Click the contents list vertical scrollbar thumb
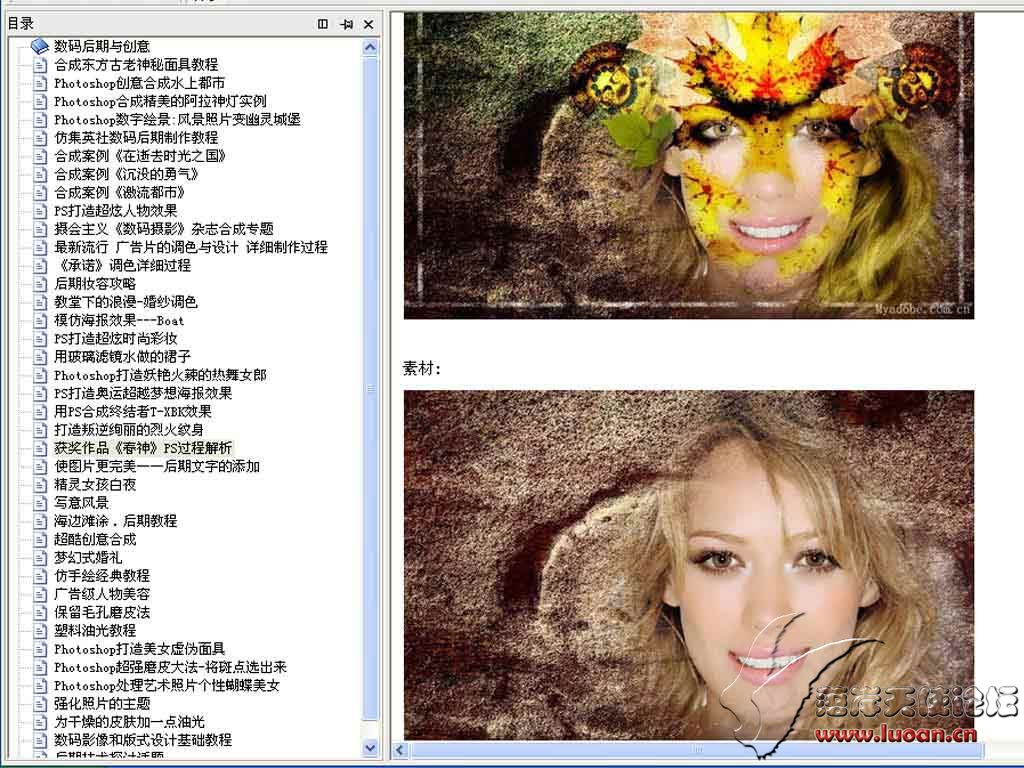This screenshot has height=768, width=1024. tap(370, 387)
